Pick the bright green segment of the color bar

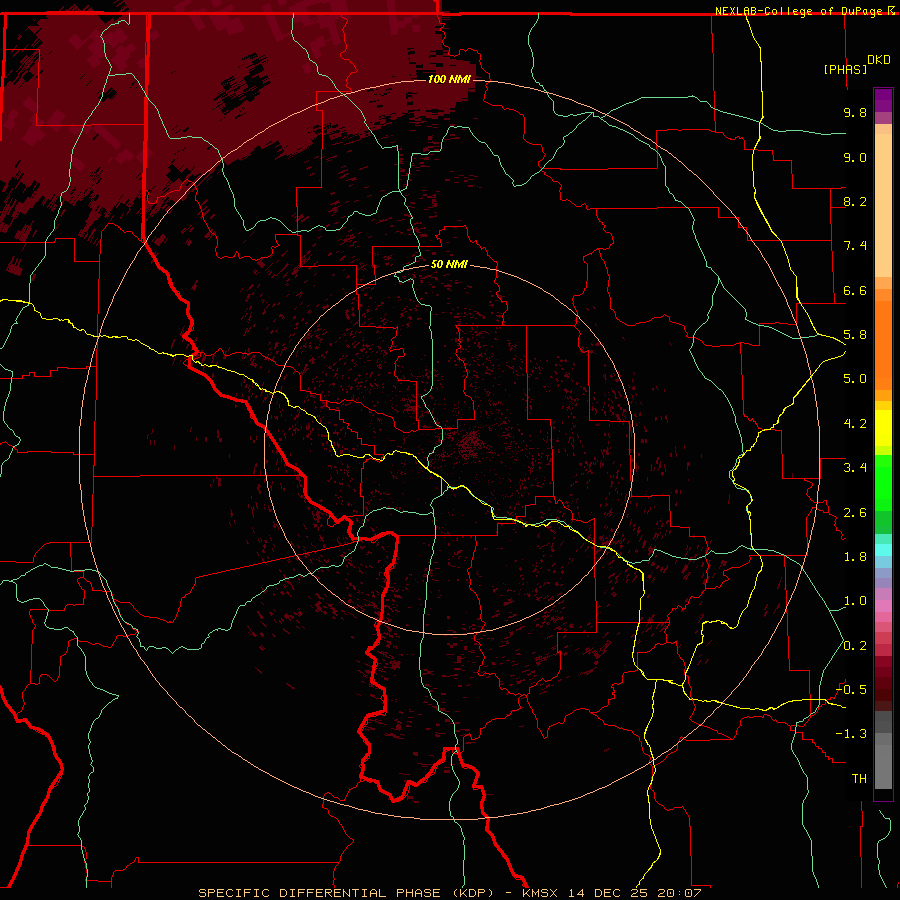tap(883, 481)
